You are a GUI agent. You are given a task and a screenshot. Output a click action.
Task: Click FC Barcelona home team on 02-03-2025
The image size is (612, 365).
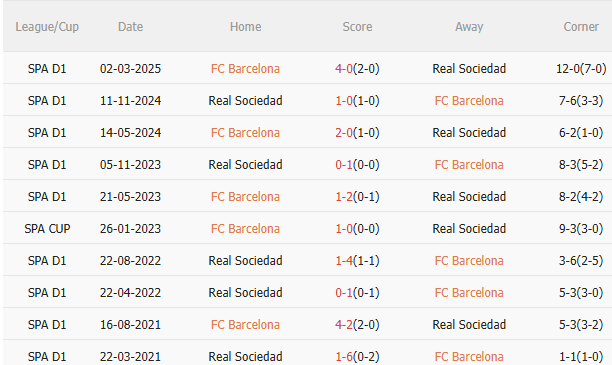[245, 69]
